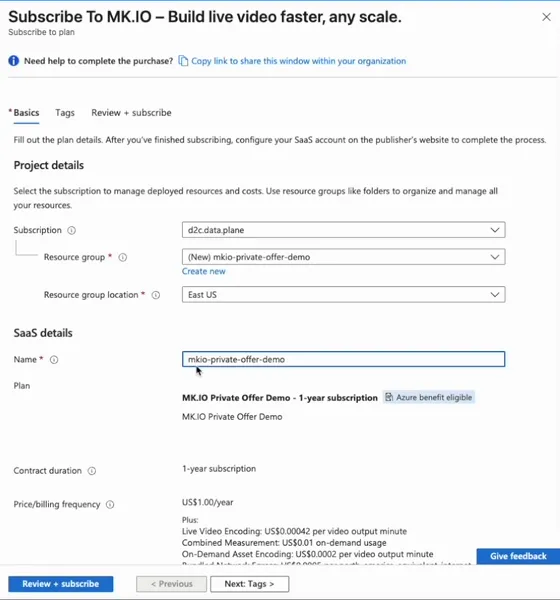This screenshot has height=600, width=560.
Task: Click the blue info icon beside purchase help
Action: [14, 61]
